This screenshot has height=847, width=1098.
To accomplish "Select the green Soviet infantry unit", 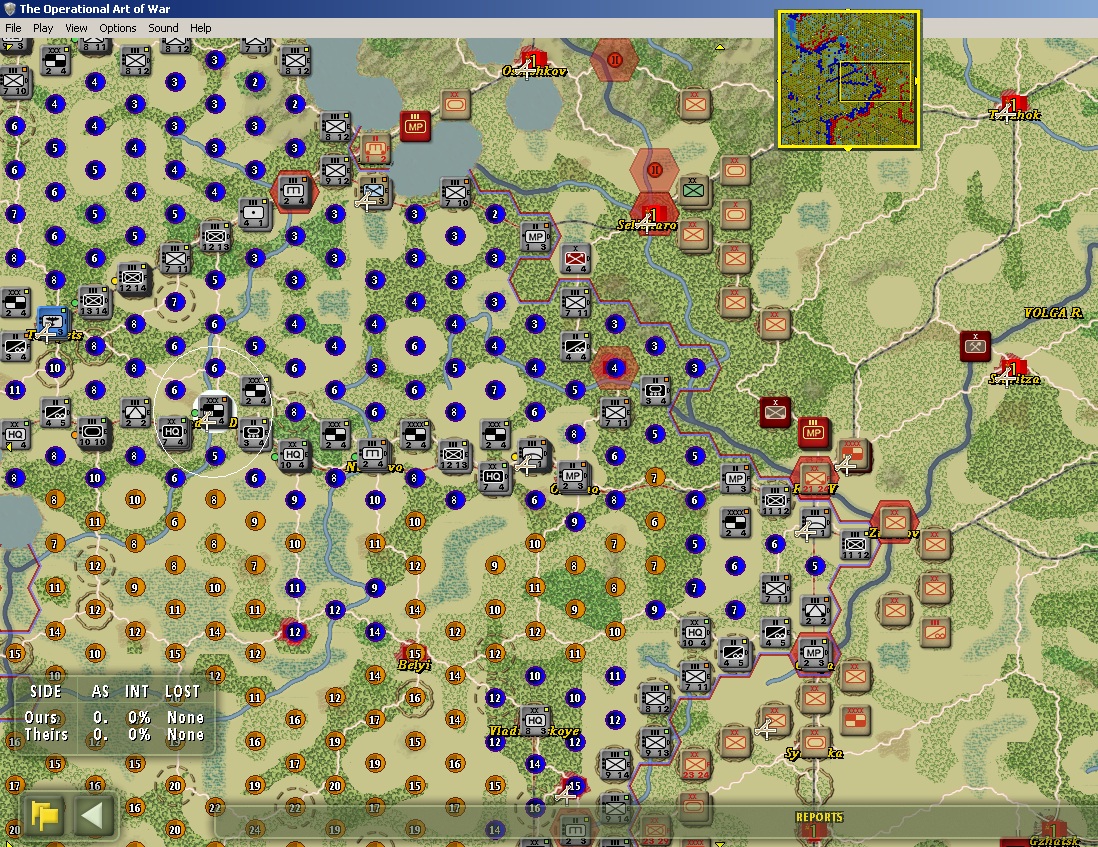I will click(694, 190).
